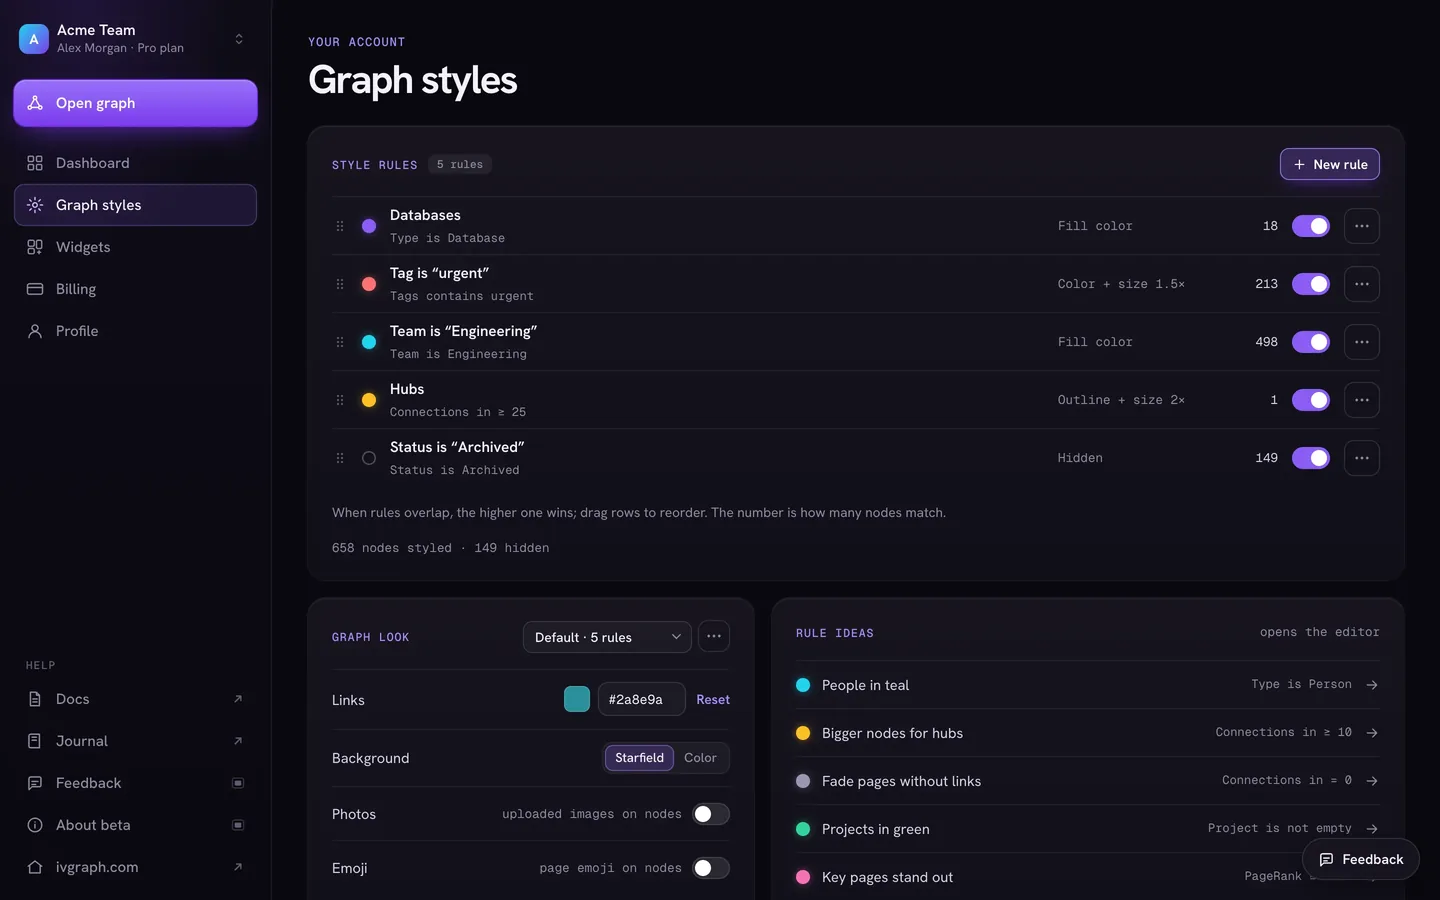This screenshot has width=1440, height=900.
Task: Click the cyan color dot of Team is Engineering rule
Action: pos(369,342)
